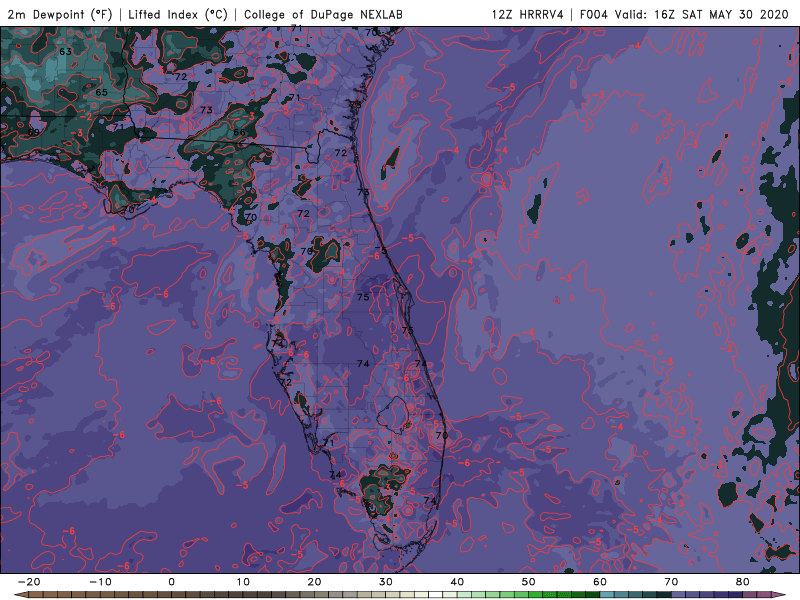
Task: Click the 10 label on the color scale
Action: [243, 582]
